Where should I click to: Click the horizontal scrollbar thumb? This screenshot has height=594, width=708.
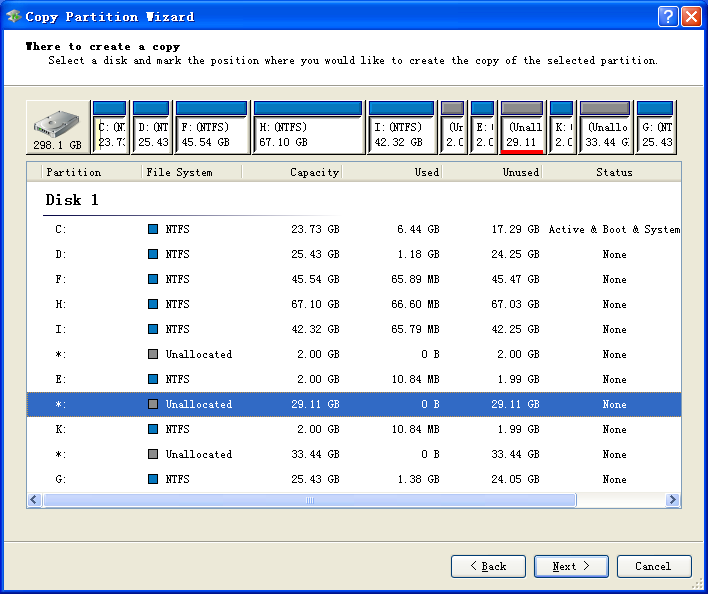click(x=309, y=500)
